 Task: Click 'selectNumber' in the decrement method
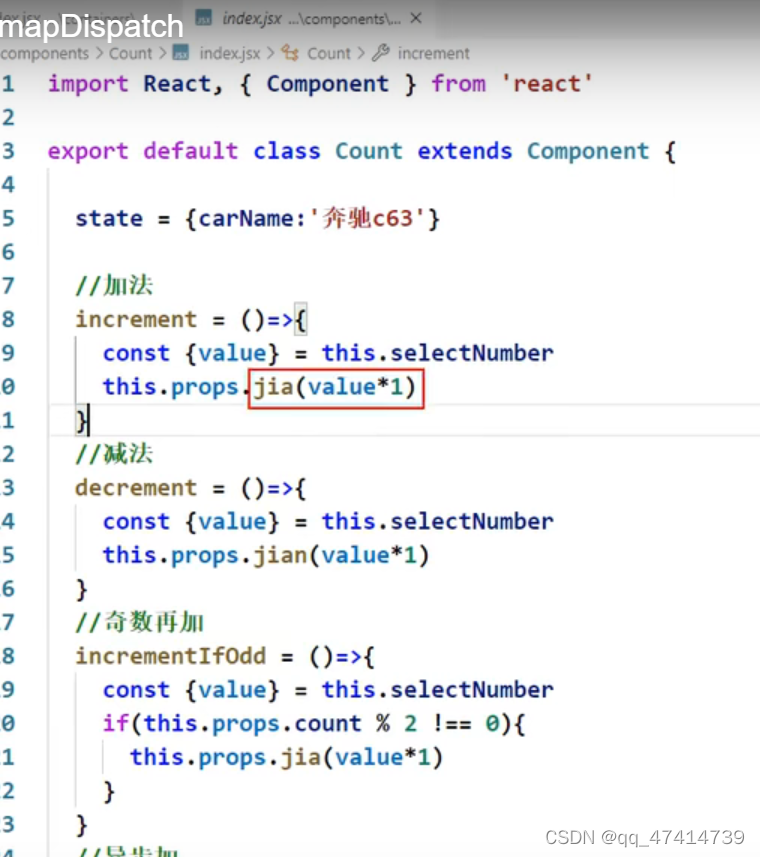[472, 522]
